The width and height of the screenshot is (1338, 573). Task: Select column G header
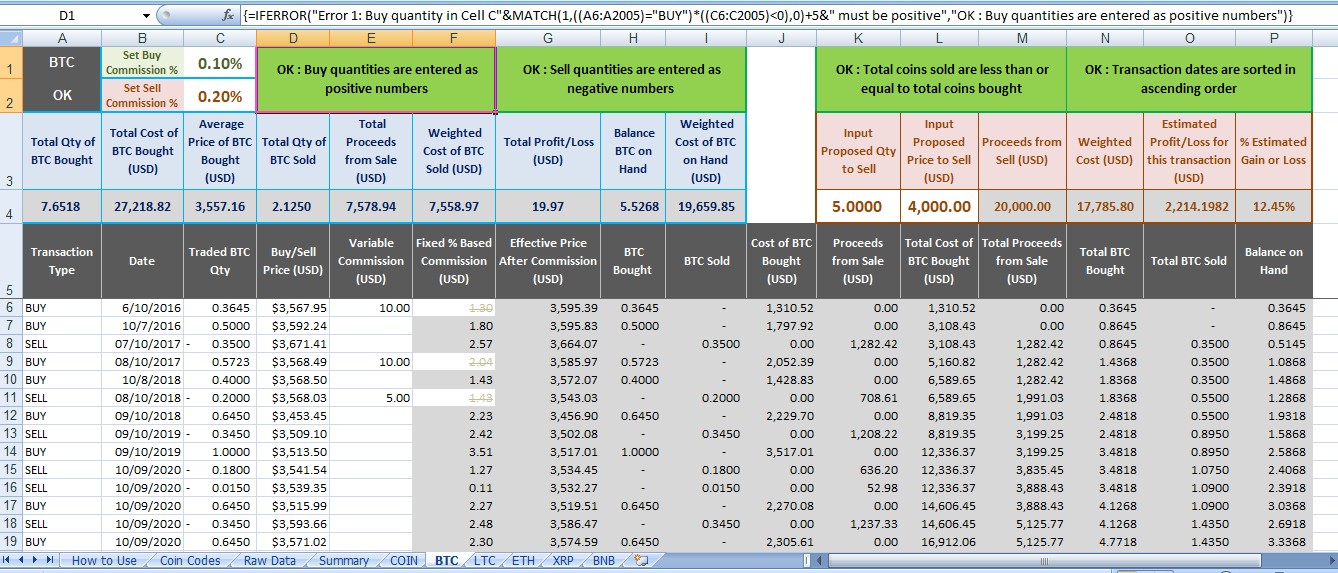pyautogui.click(x=547, y=38)
